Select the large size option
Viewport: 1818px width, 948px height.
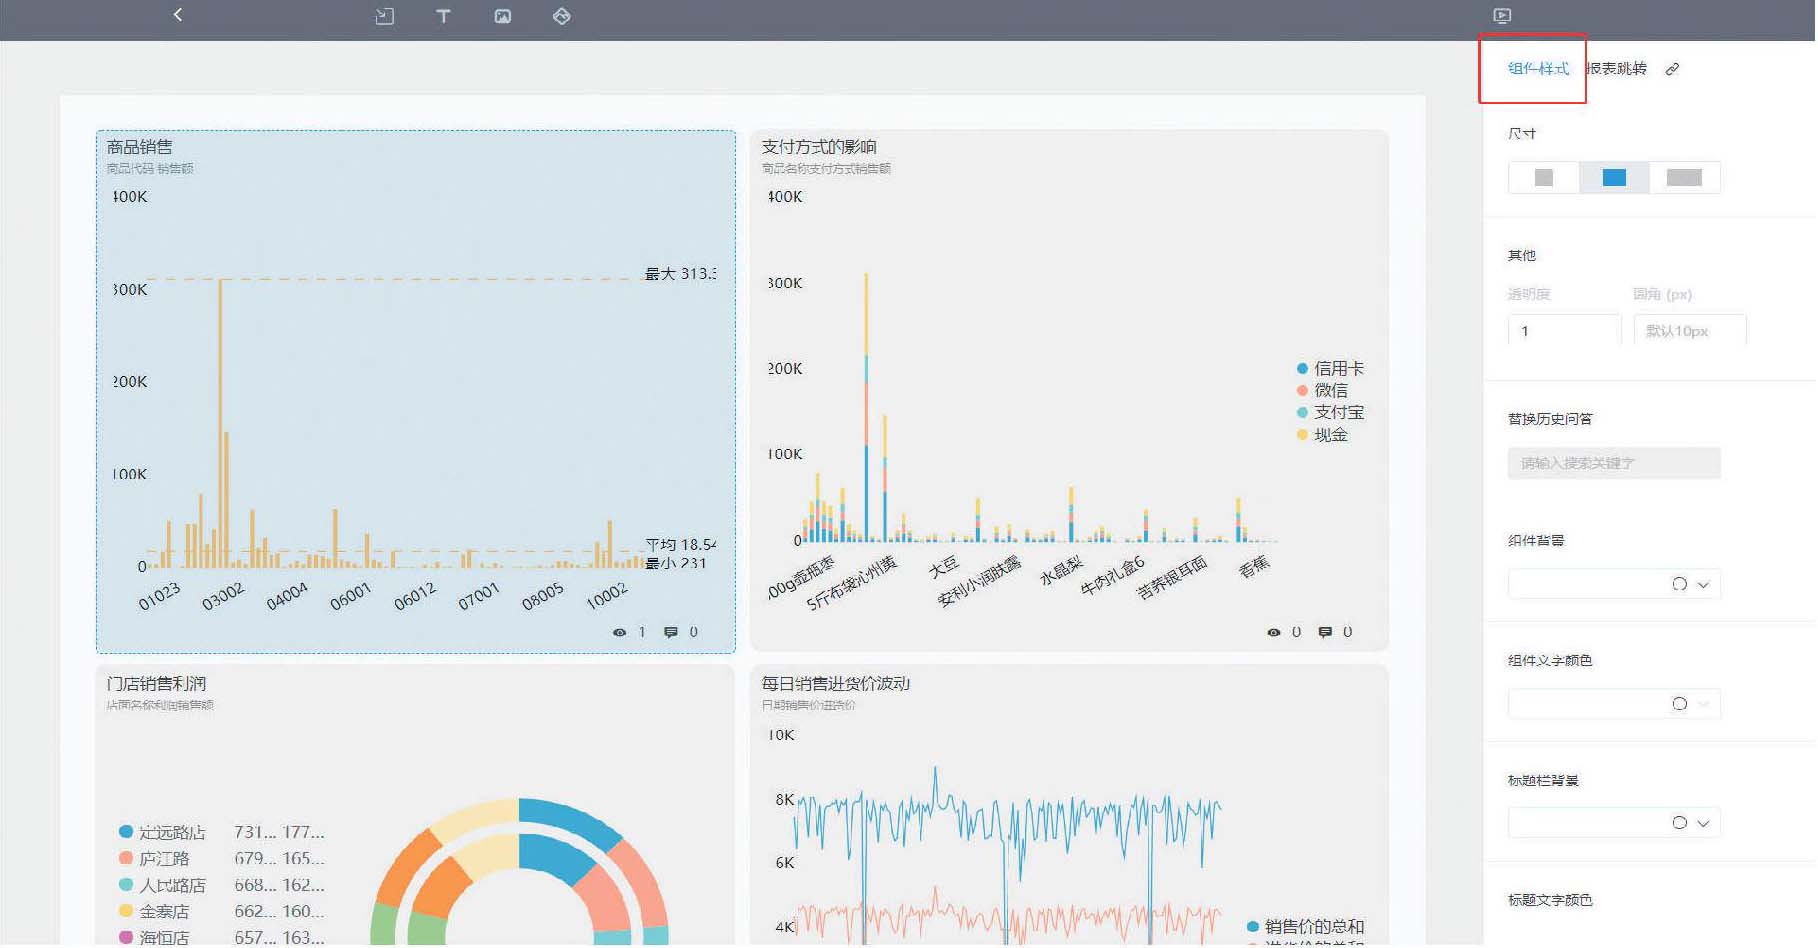pyautogui.click(x=1683, y=178)
